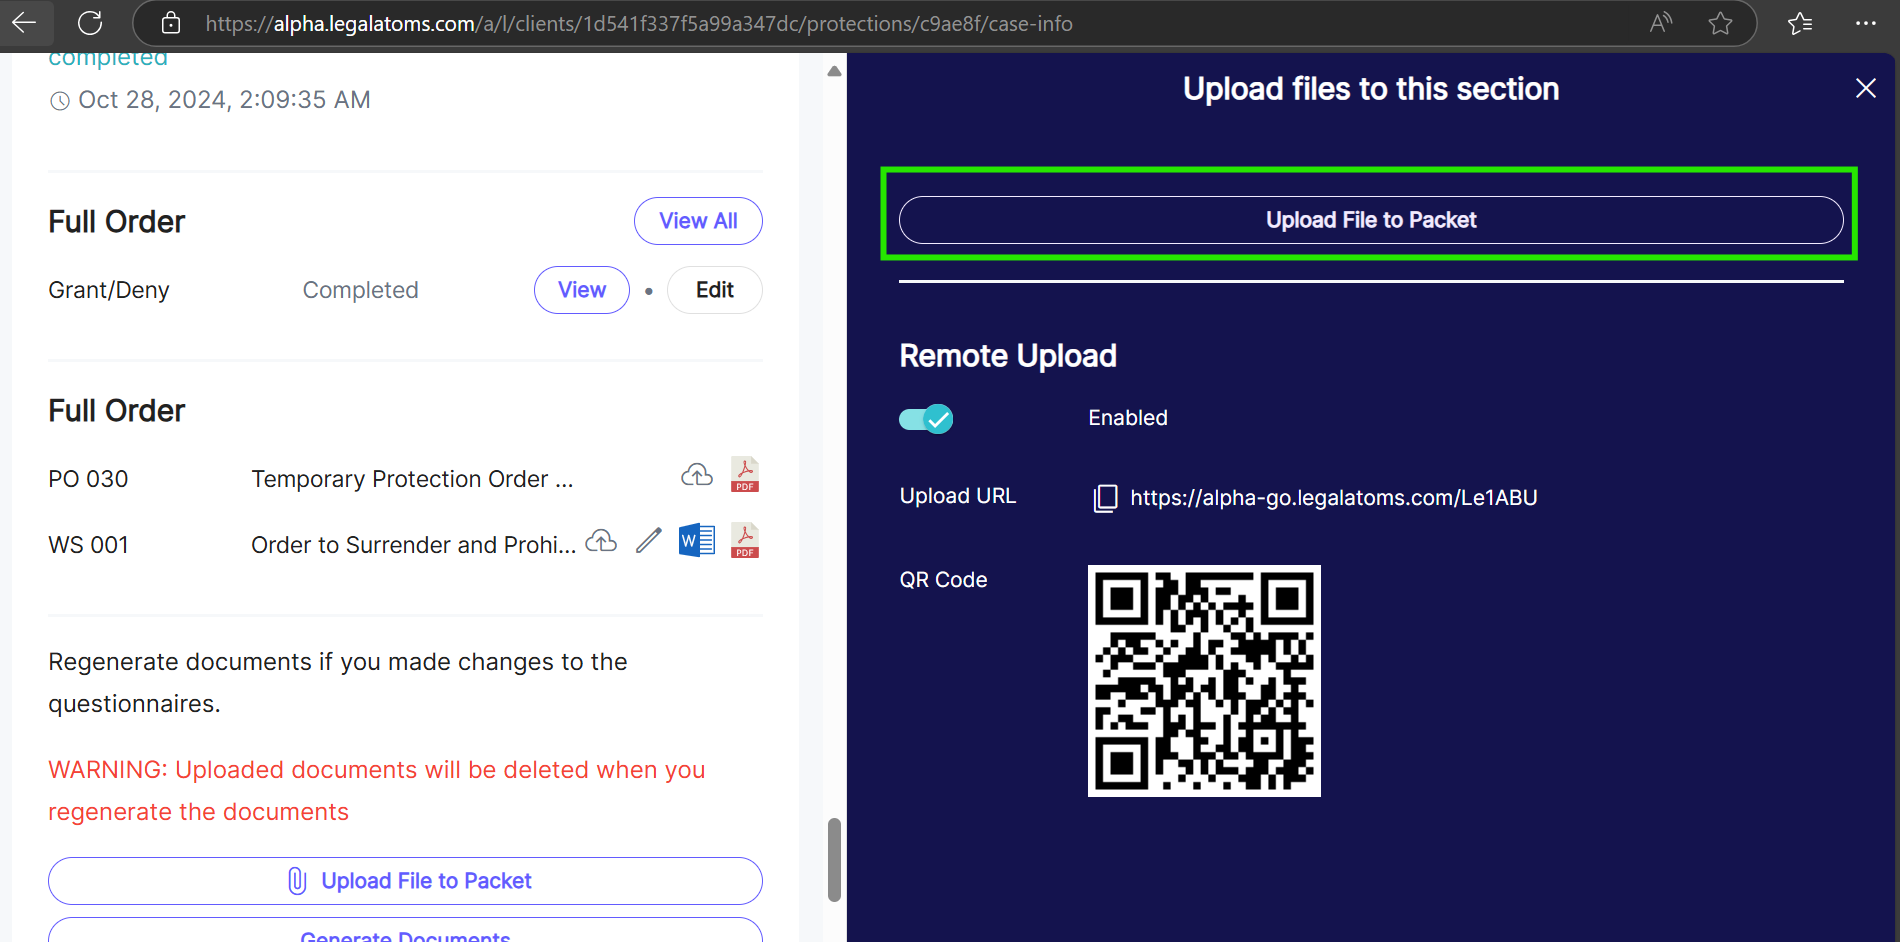Screen dimensions: 1900x942
Task: Upload file for WS 001 cloud icon
Action: (601, 541)
